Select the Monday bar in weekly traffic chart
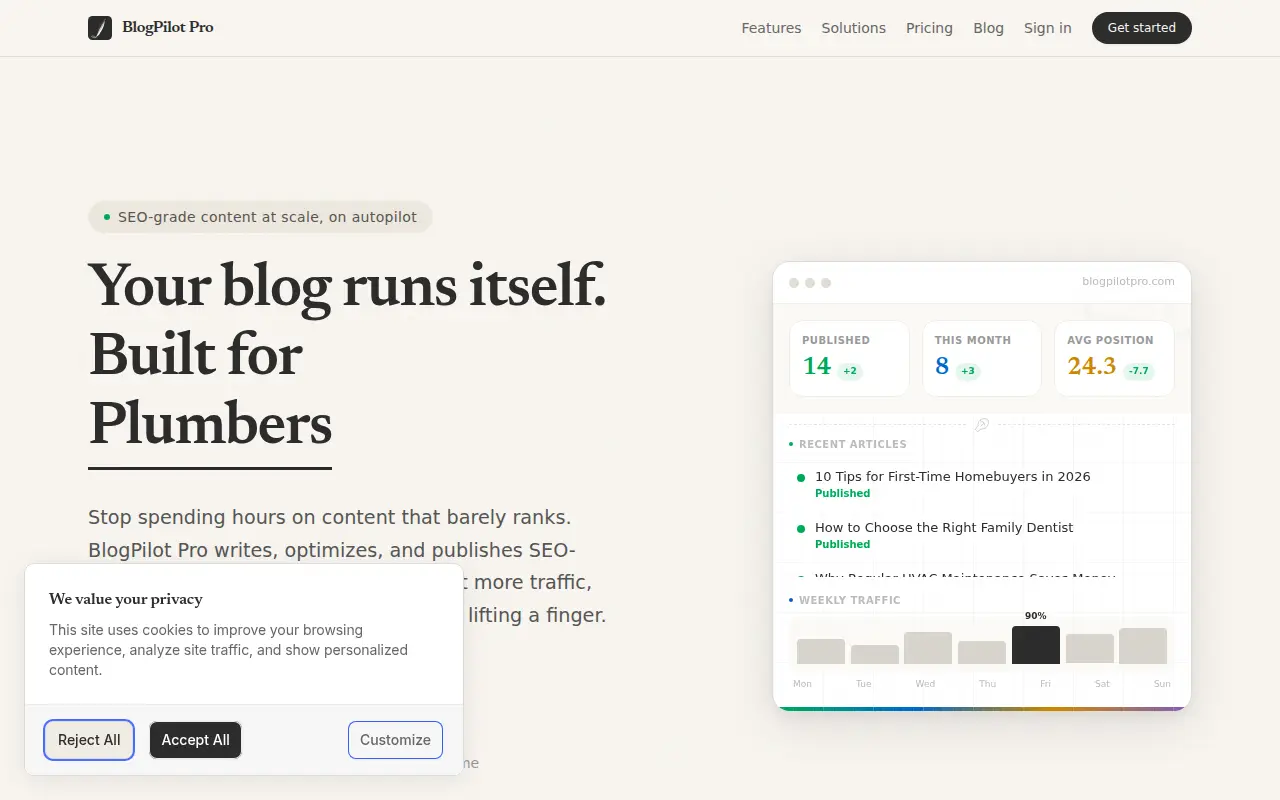Viewport: 1280px width, 800px height. [x=821, y=651]
